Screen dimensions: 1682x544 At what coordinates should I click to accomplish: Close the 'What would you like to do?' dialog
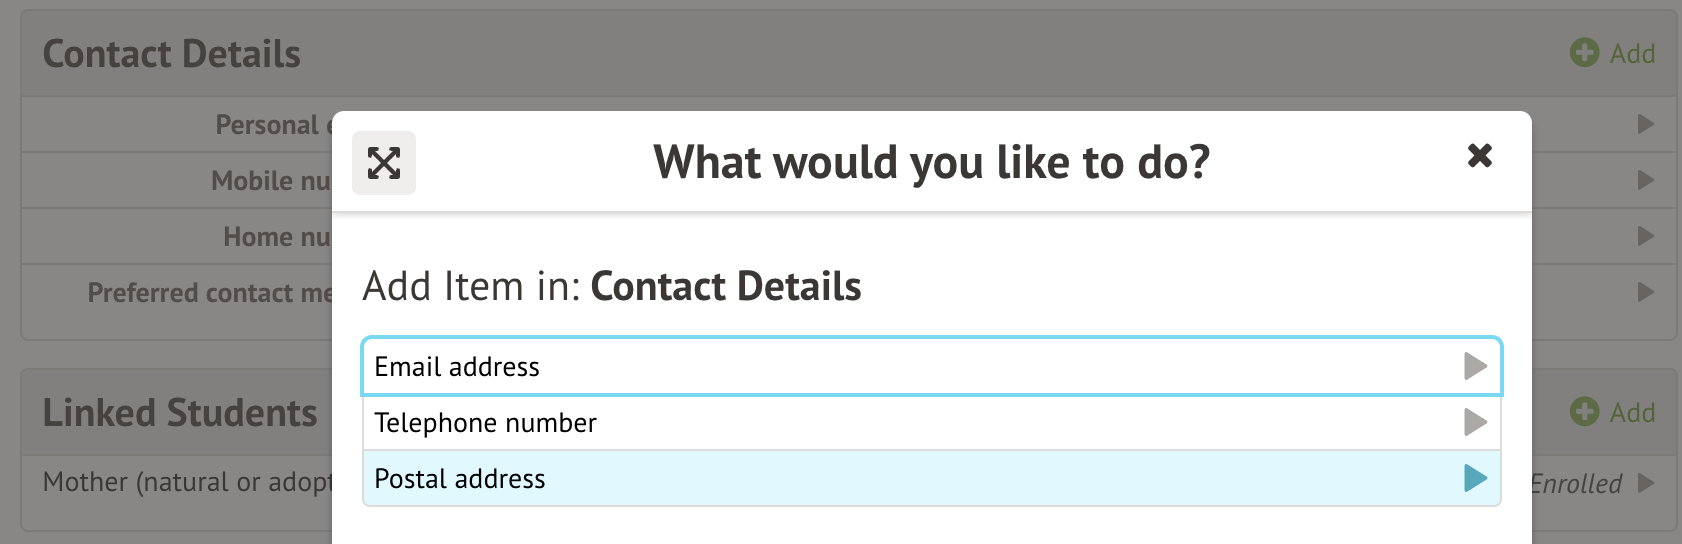1479,156
